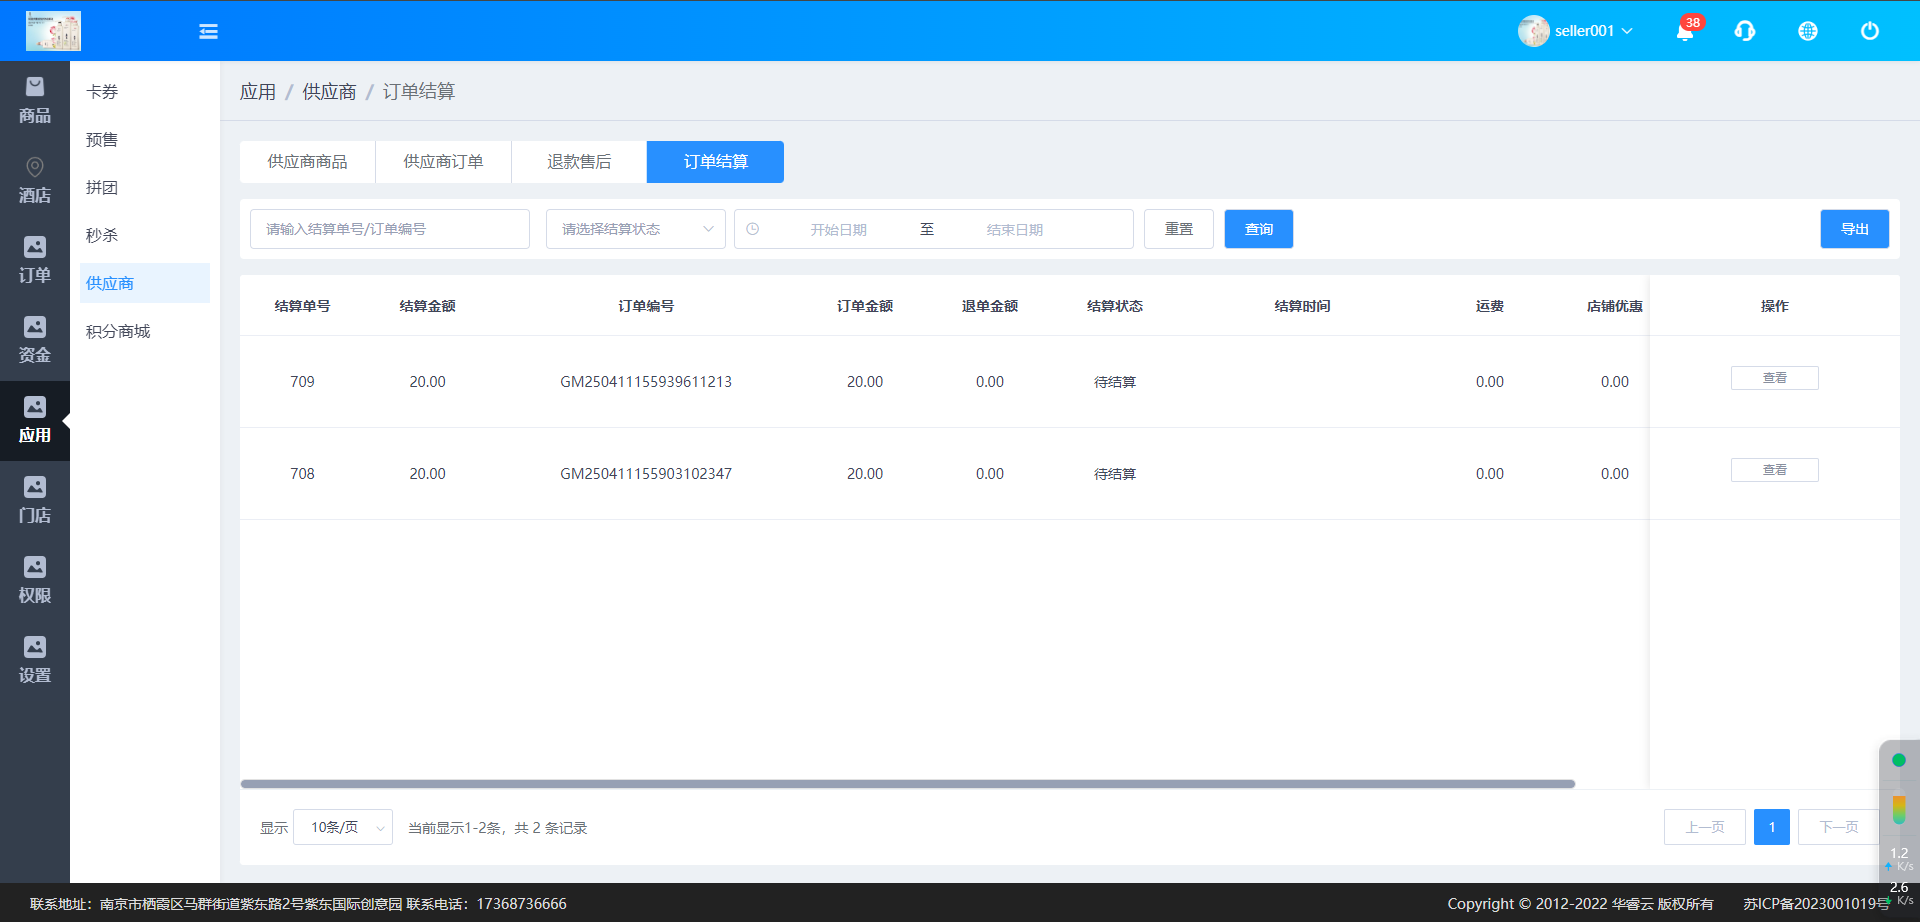Expand the seller001 account dropdown
Screen dimensions: 1920x922
click(1577, 31)
